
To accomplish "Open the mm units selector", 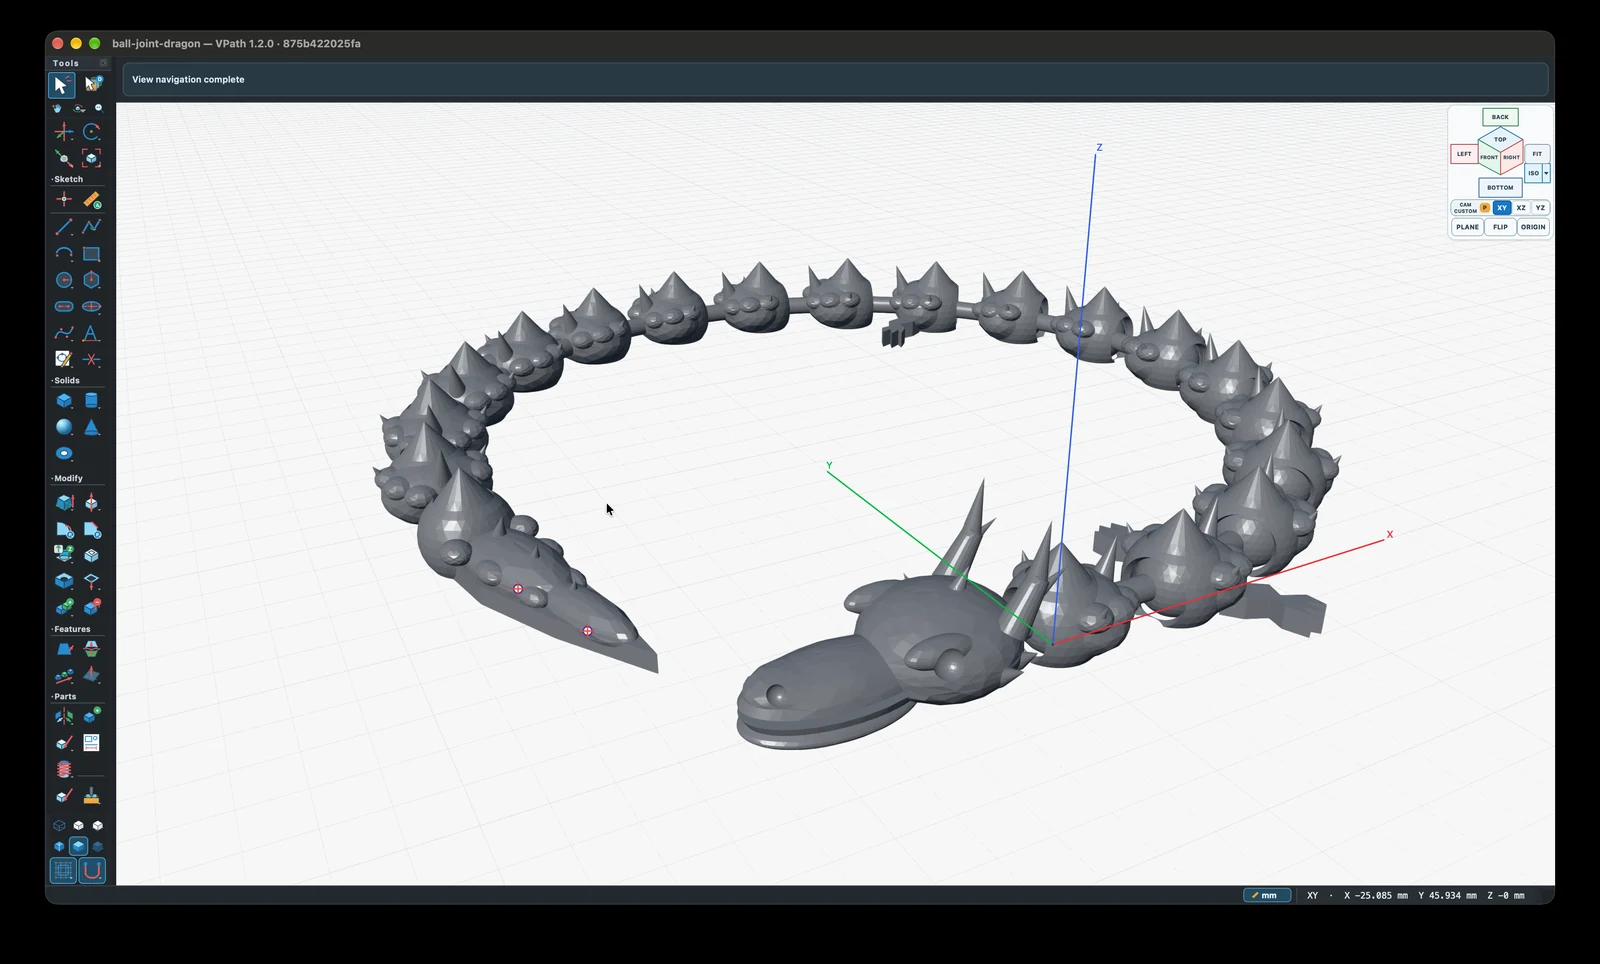I will click(x=1267, y=896).
